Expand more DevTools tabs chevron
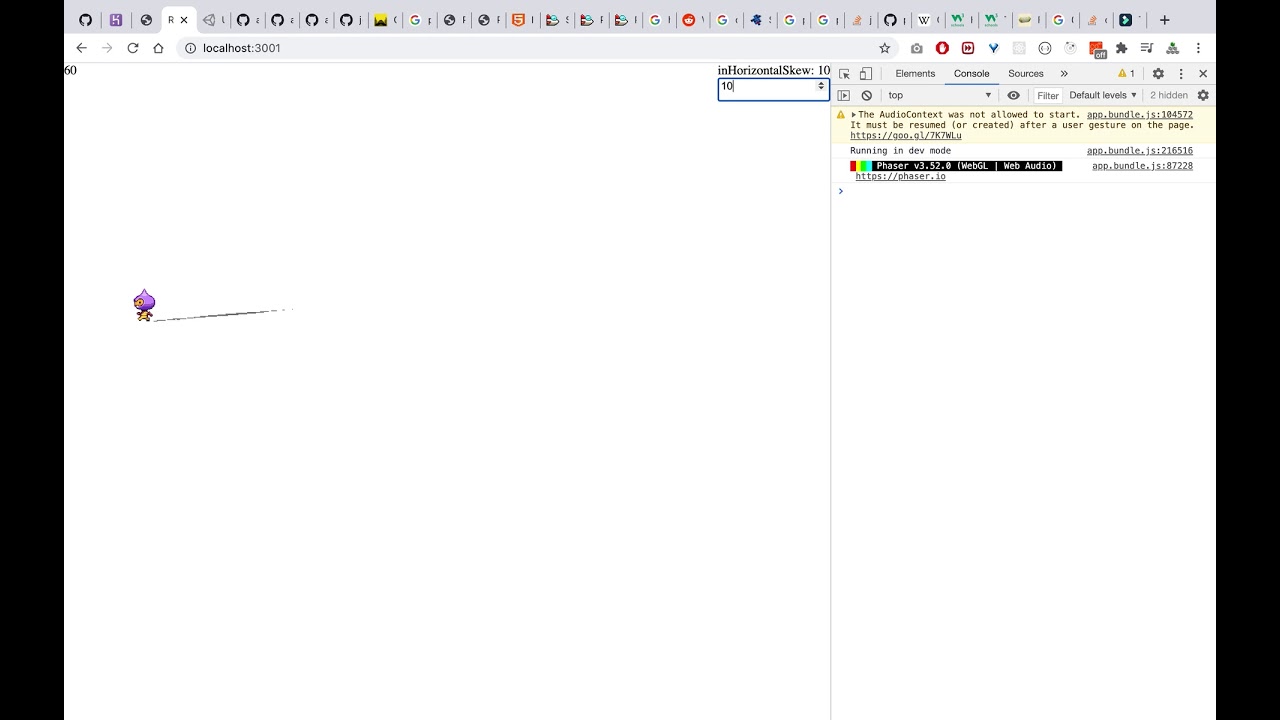 tap(1064, 74)
